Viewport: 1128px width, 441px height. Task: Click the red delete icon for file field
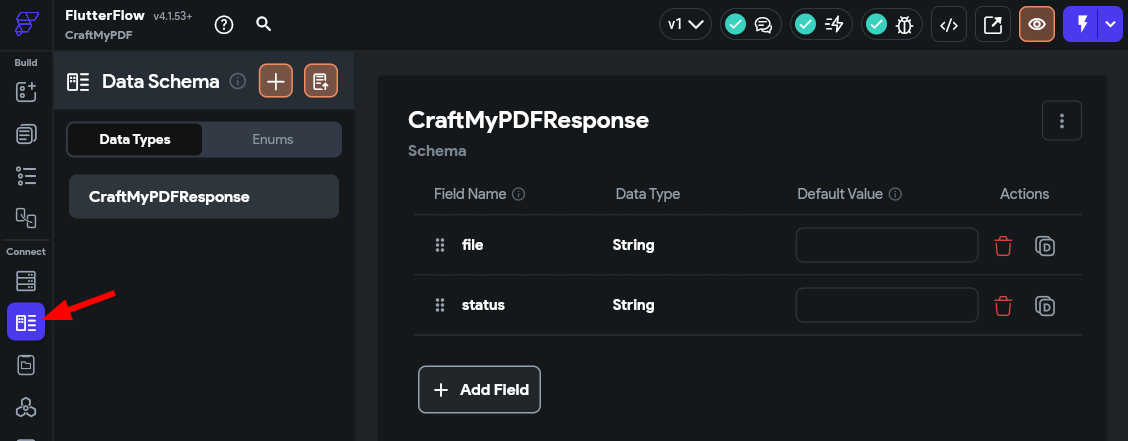(x=1003, y=245)
